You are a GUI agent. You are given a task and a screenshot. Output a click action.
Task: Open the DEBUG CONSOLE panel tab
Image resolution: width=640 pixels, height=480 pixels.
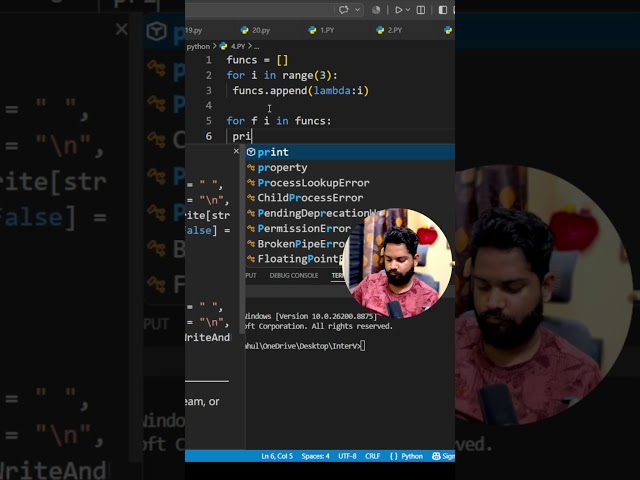click(x=294, y=276)
